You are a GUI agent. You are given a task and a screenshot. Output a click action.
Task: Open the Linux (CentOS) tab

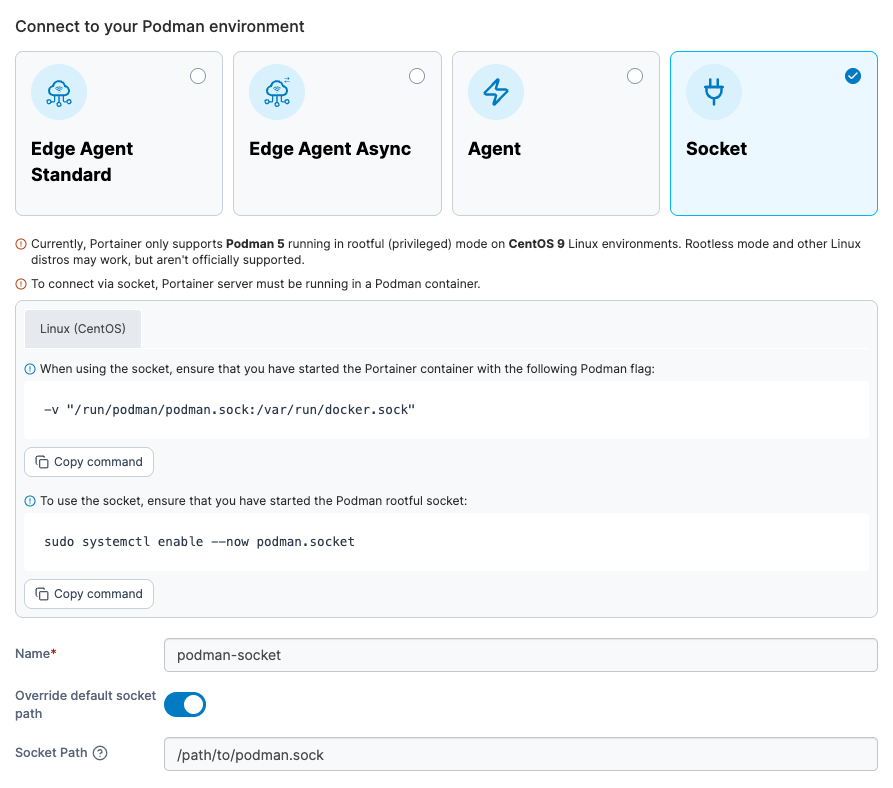(83, 328)
